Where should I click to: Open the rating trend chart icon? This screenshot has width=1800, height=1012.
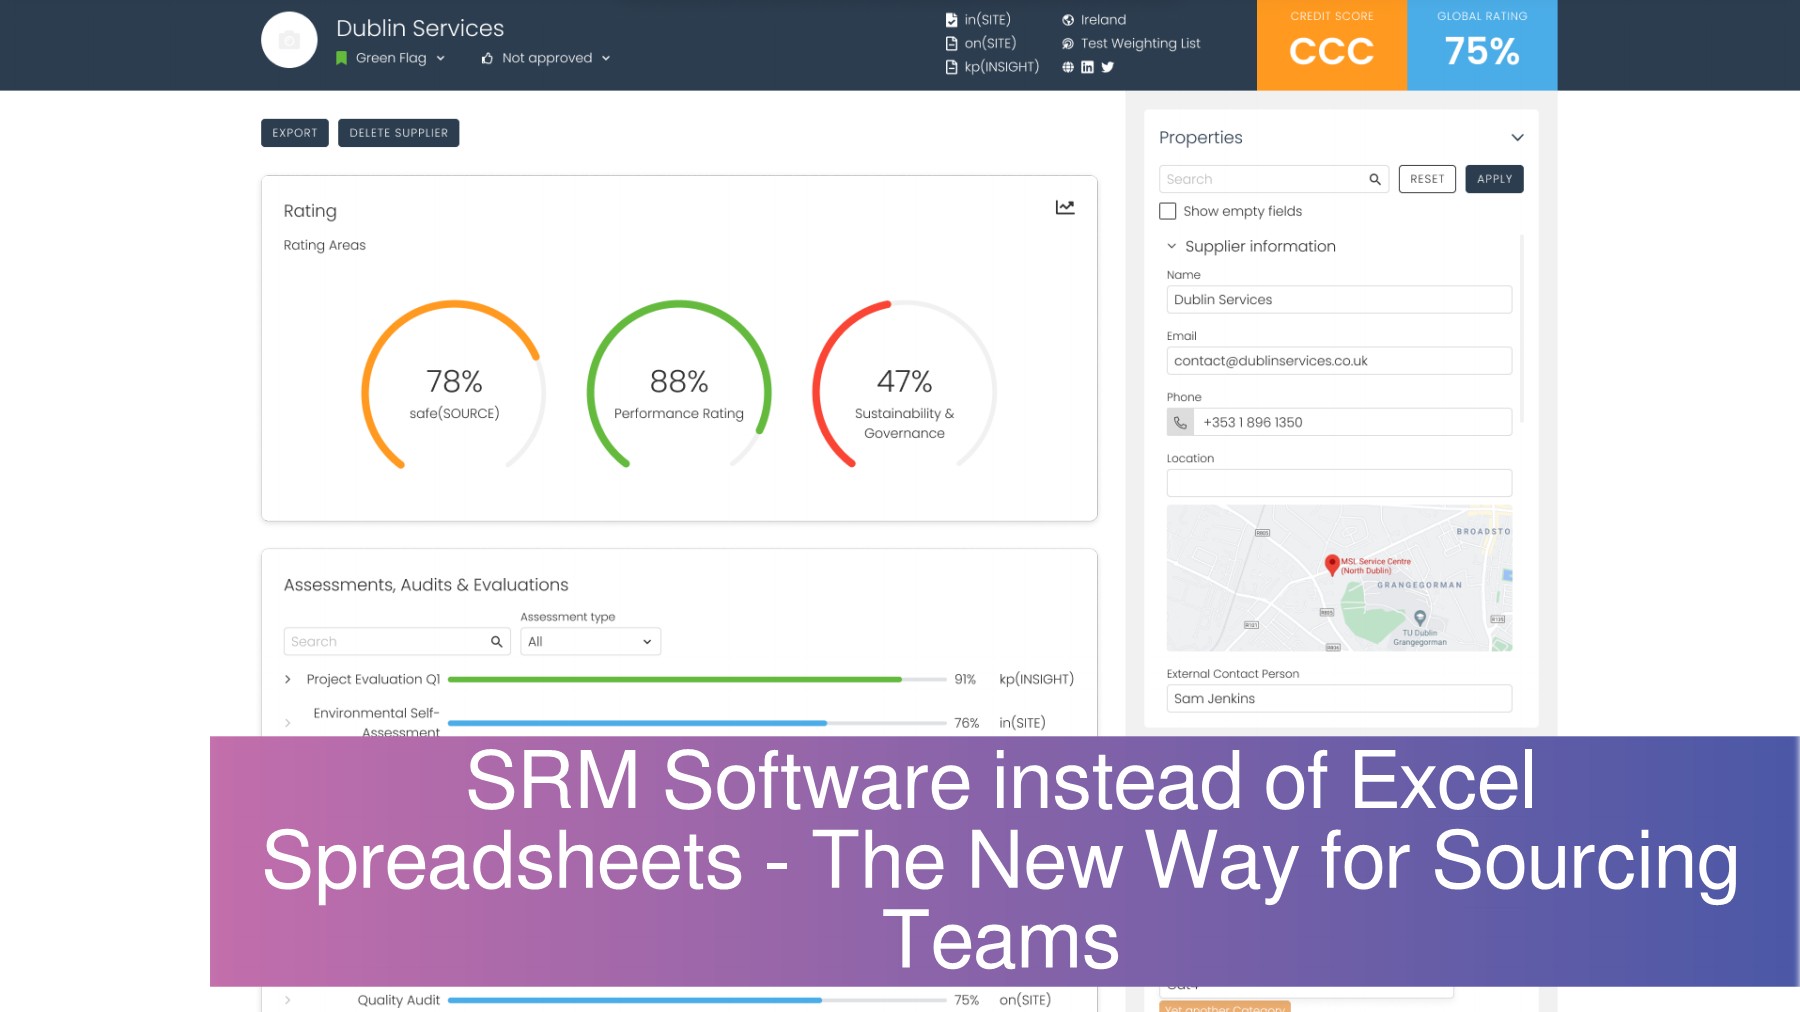(1065, 207)
